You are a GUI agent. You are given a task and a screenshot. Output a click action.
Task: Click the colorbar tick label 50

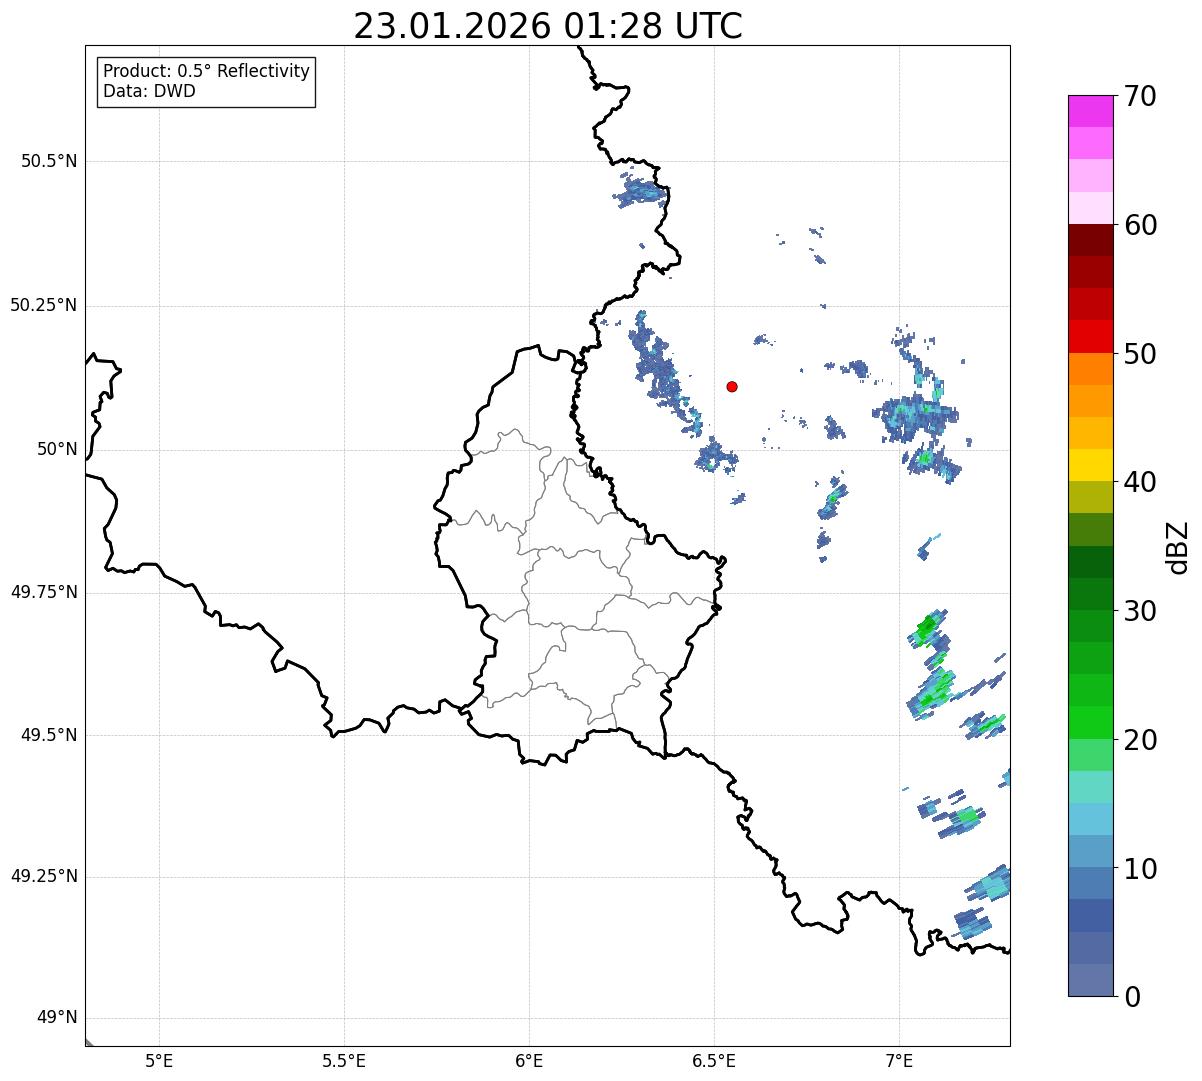click(x=1141, y=354)
